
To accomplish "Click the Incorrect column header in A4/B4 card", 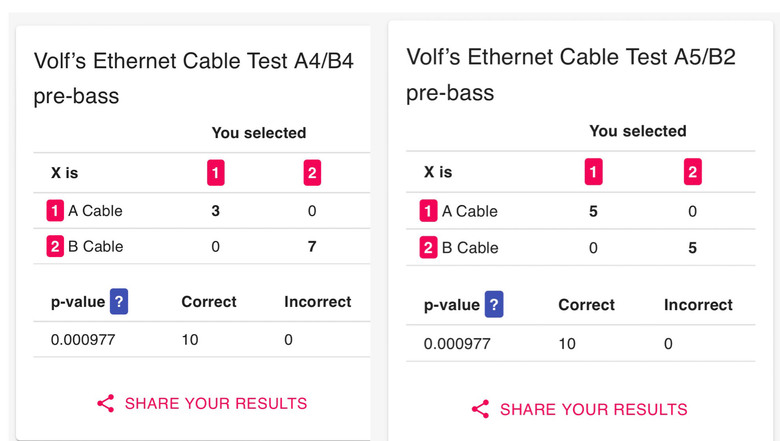I will tap(318, 302).
